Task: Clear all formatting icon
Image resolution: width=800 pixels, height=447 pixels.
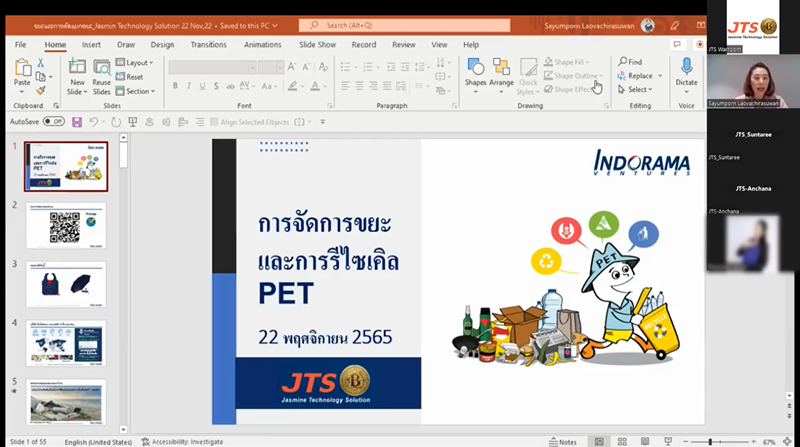Action: (323, 67)
